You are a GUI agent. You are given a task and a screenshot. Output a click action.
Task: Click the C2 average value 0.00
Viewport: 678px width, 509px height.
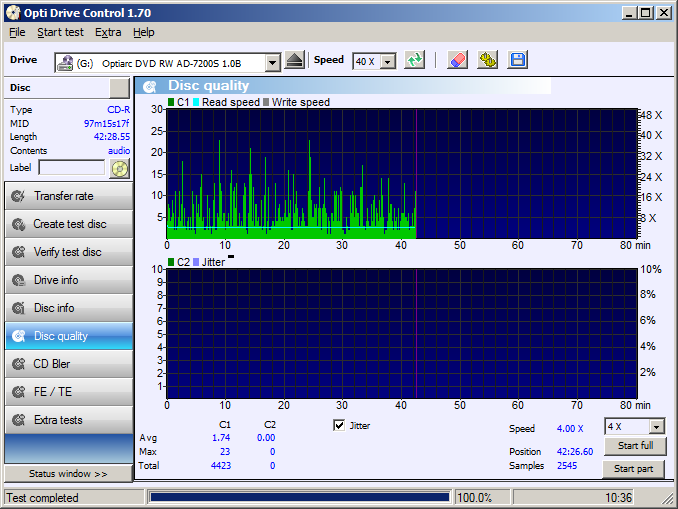pyautogui.click(x=266, y=438)
